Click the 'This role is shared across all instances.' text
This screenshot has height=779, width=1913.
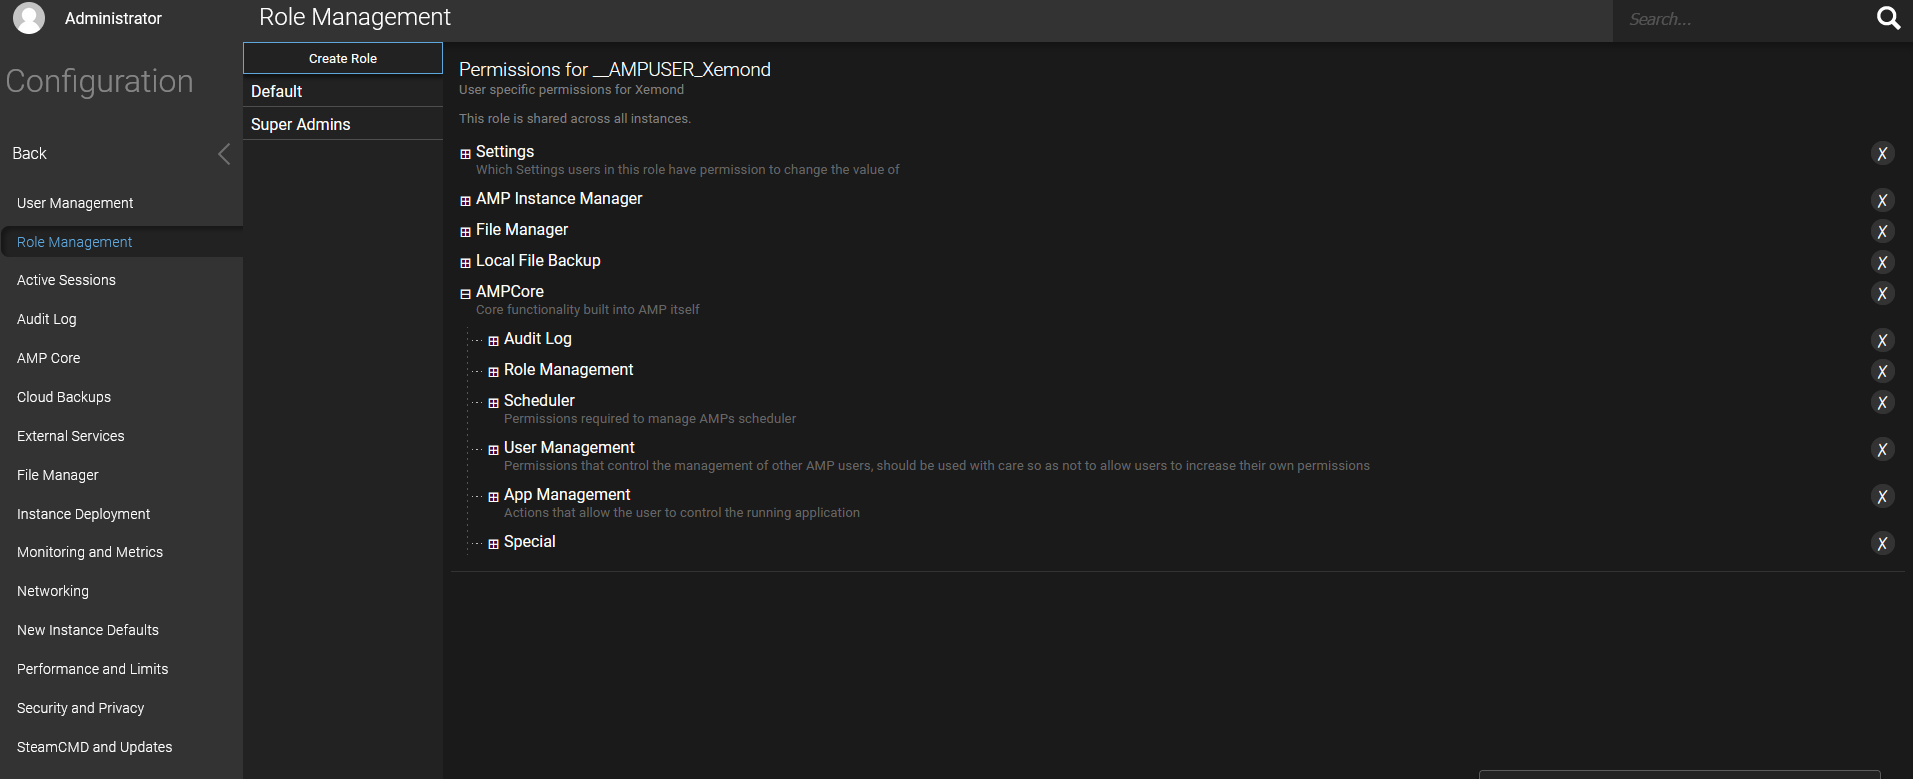(575, 118)
